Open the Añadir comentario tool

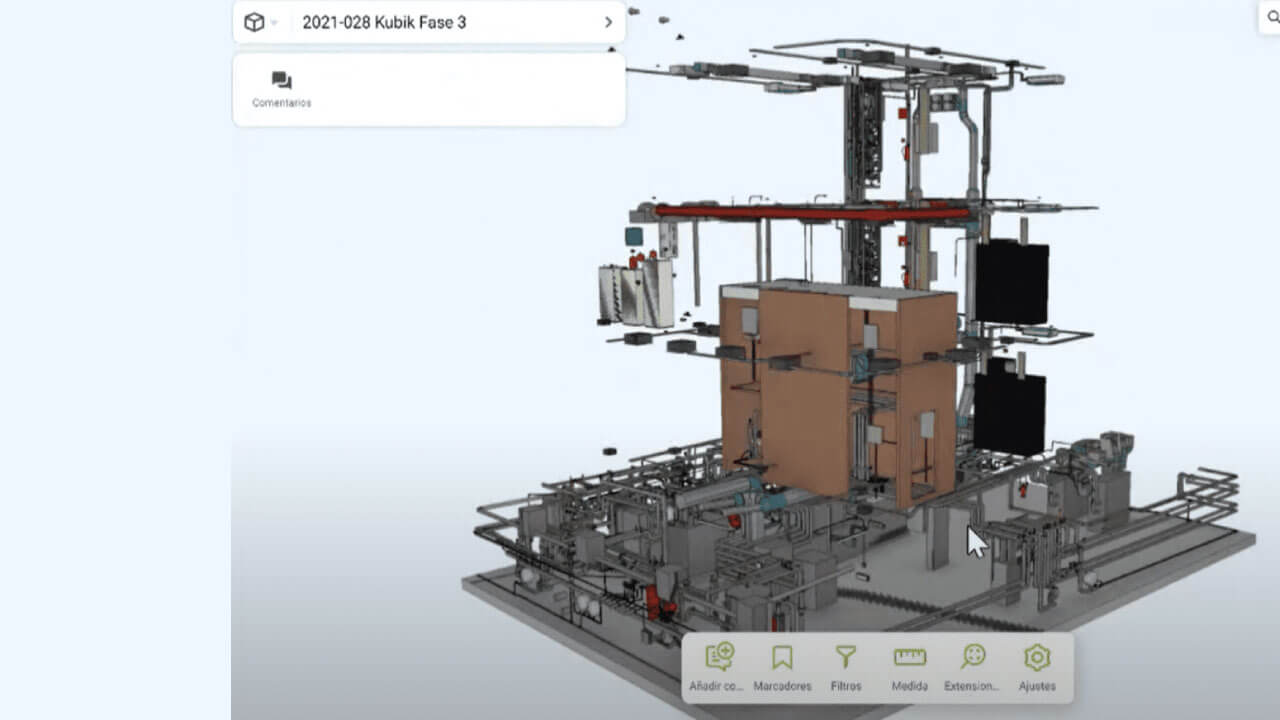pyautogui.click(x=717, y=667)
